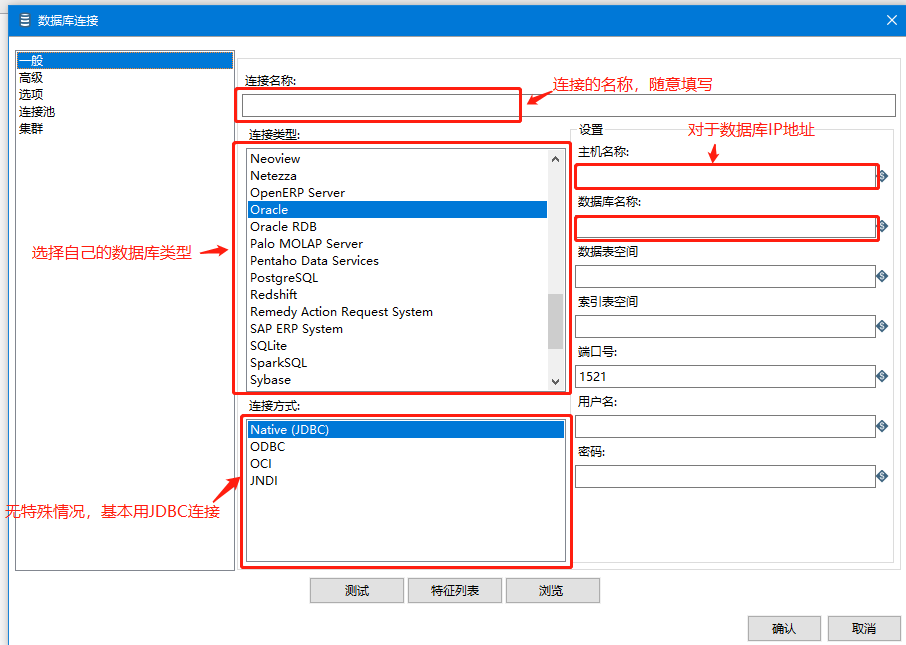
Task: Select PostgreSQL connection type
Action: point(398,277)
